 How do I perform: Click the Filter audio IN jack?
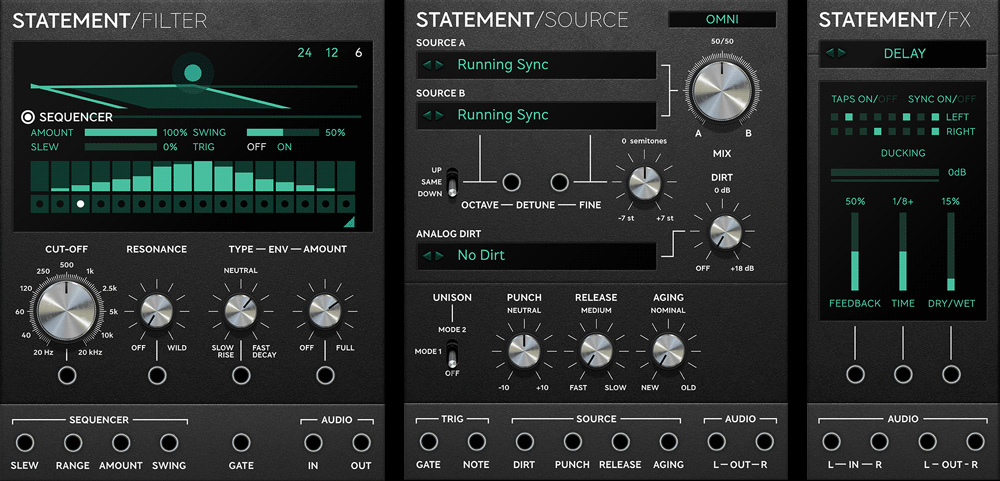(313, 442)
